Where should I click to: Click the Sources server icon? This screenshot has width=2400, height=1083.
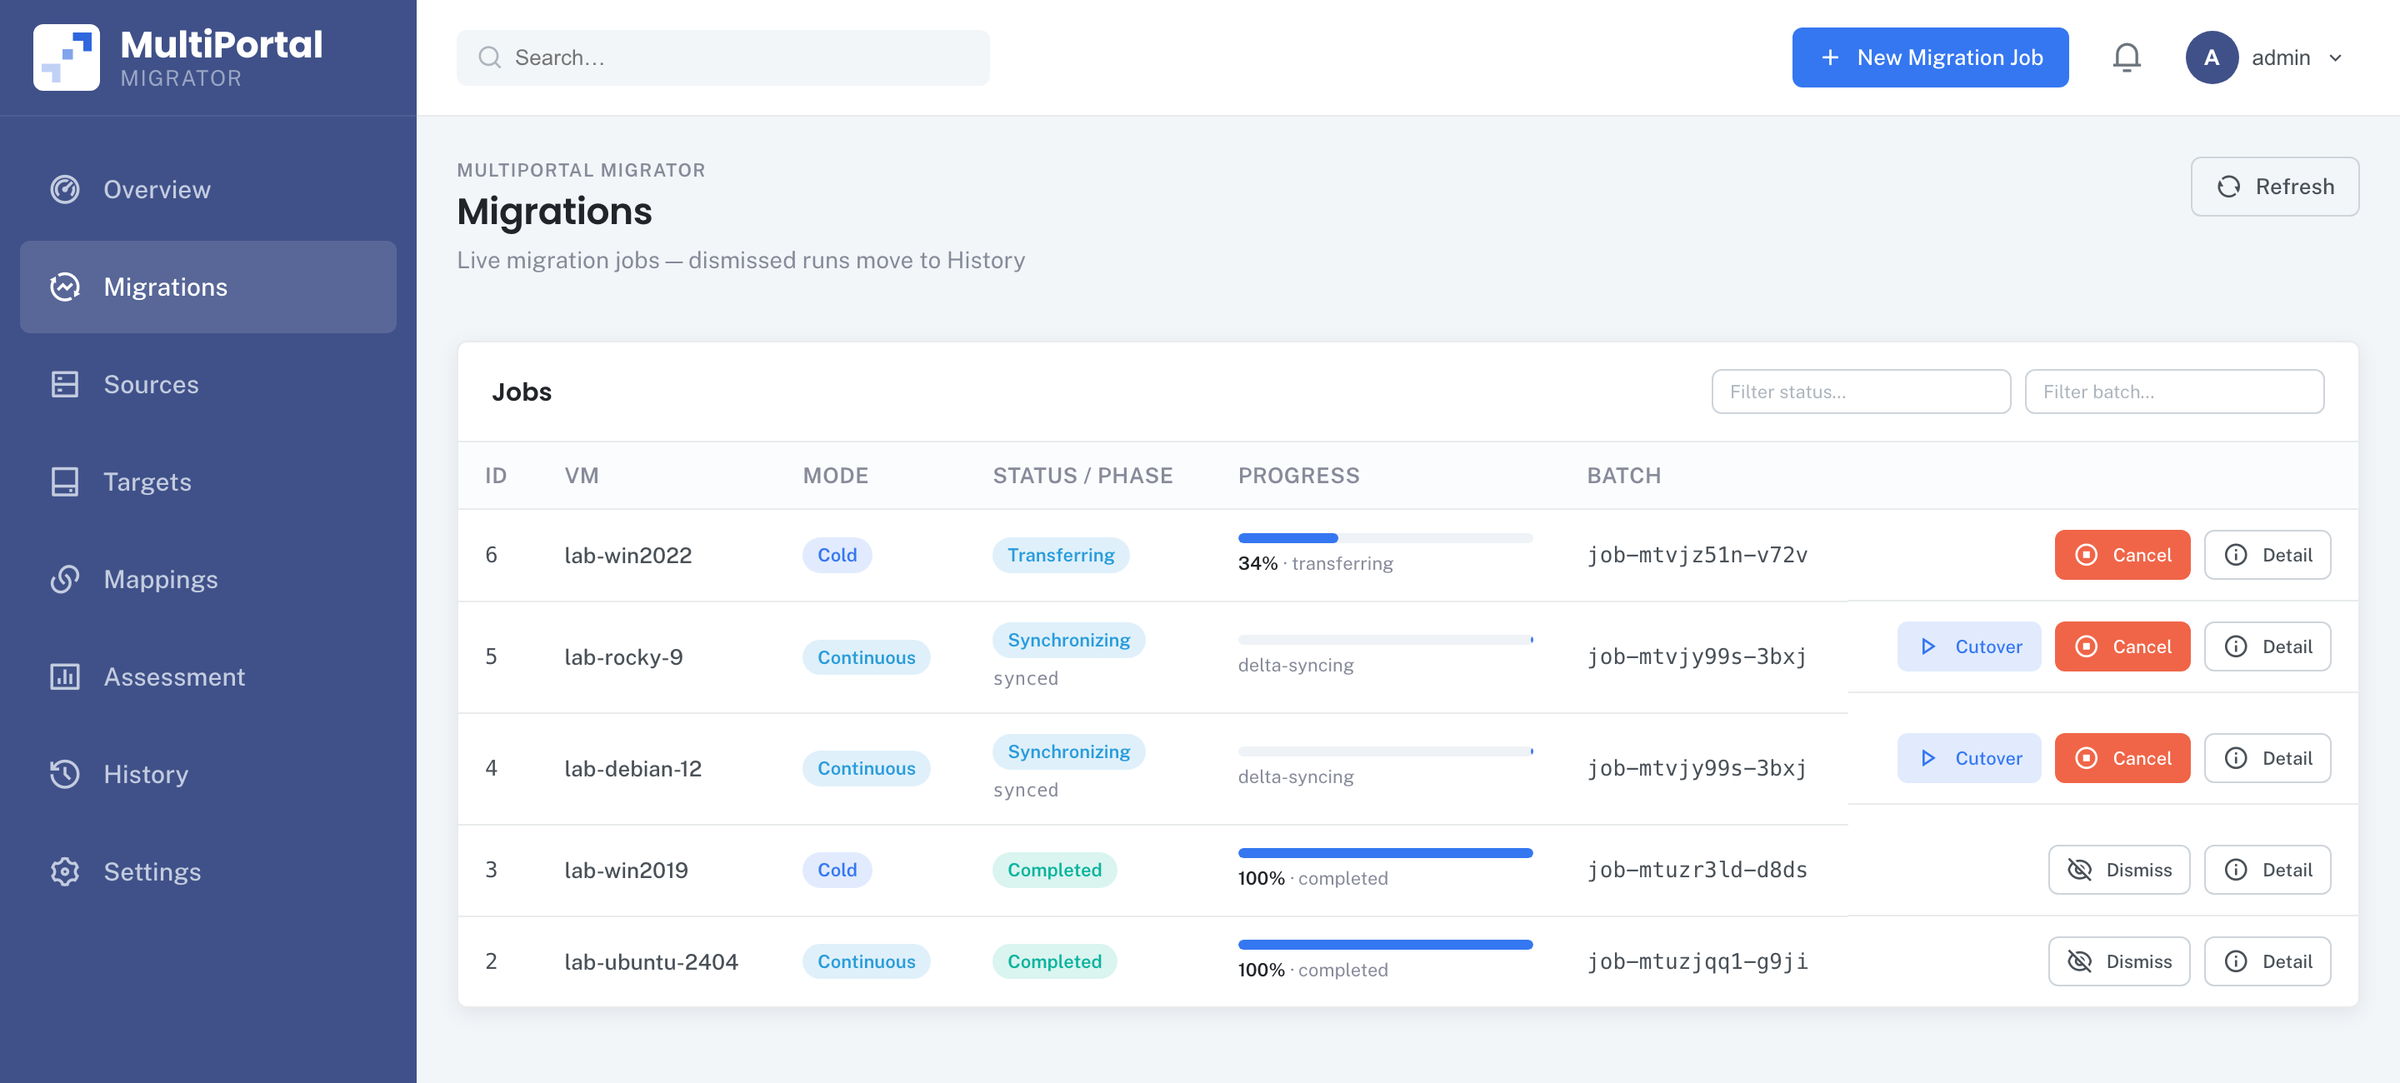tap(65, 384)
